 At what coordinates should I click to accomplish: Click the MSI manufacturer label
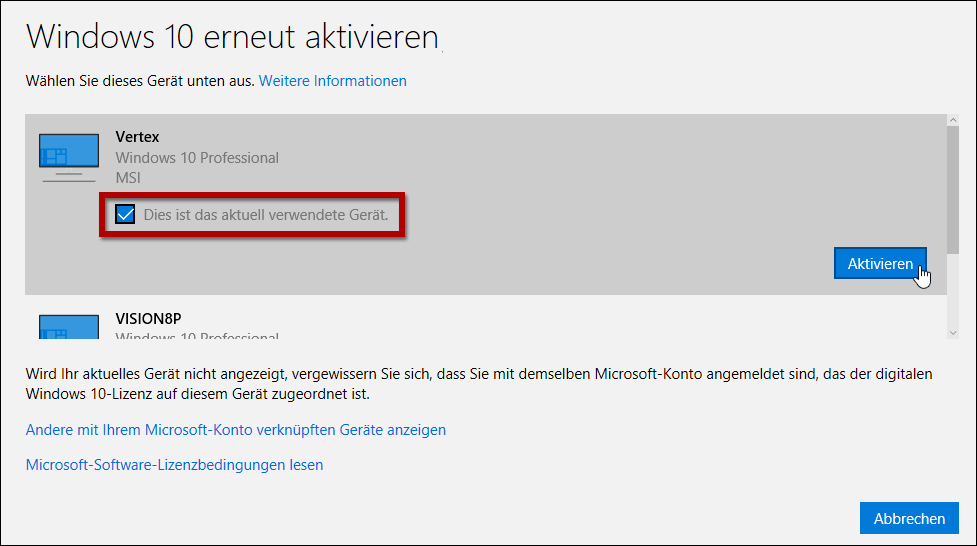tap(128, 178)
